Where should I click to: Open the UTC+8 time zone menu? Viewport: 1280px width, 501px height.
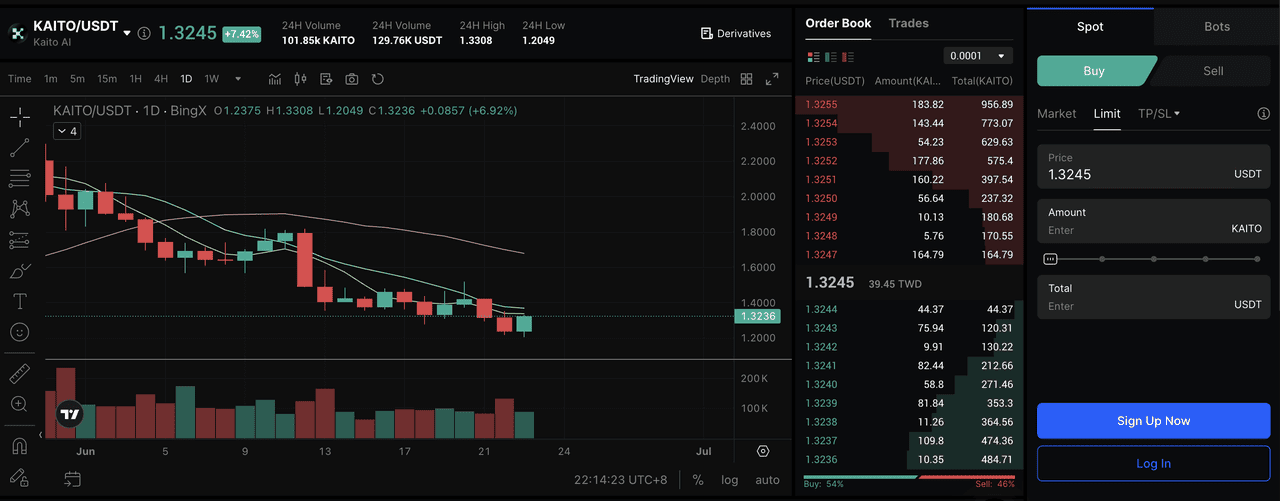tap(621, 480)
